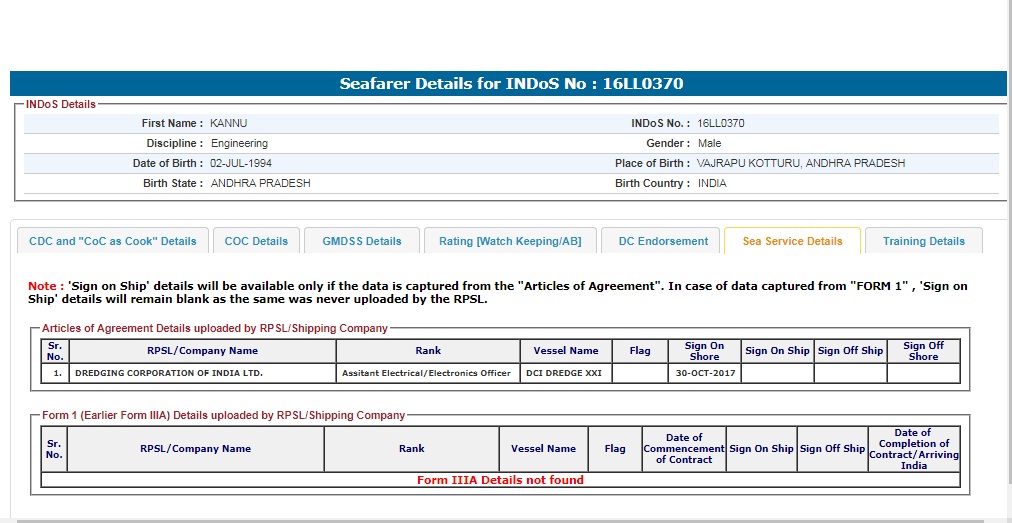Click Form 1 table Sign On Ship header
This screenshot has width=1012, height=523.
762,449
